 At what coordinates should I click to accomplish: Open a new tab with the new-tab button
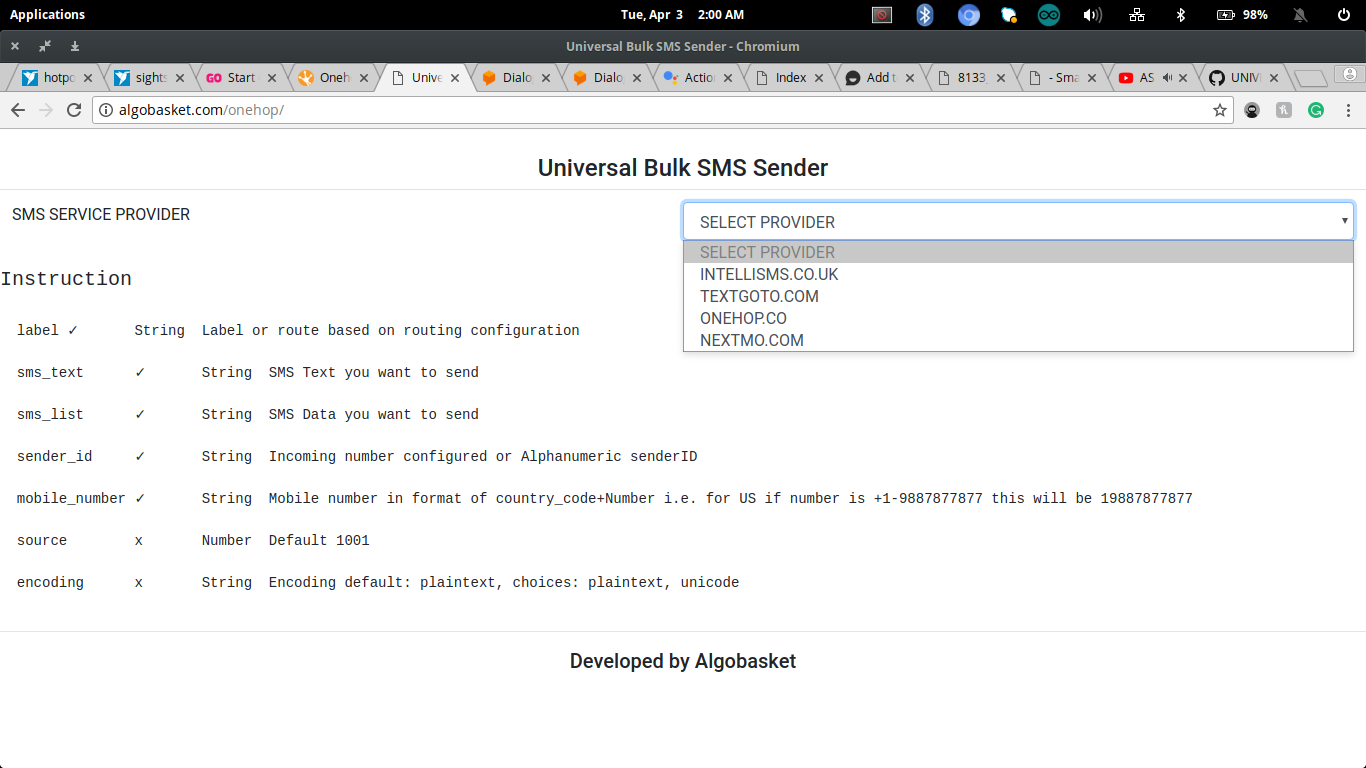[1311, 78]
